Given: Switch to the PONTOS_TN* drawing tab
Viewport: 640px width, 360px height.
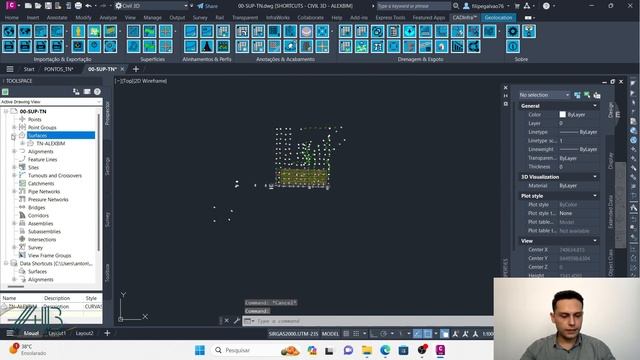Looking at the screenshot, I should [58, 69].
